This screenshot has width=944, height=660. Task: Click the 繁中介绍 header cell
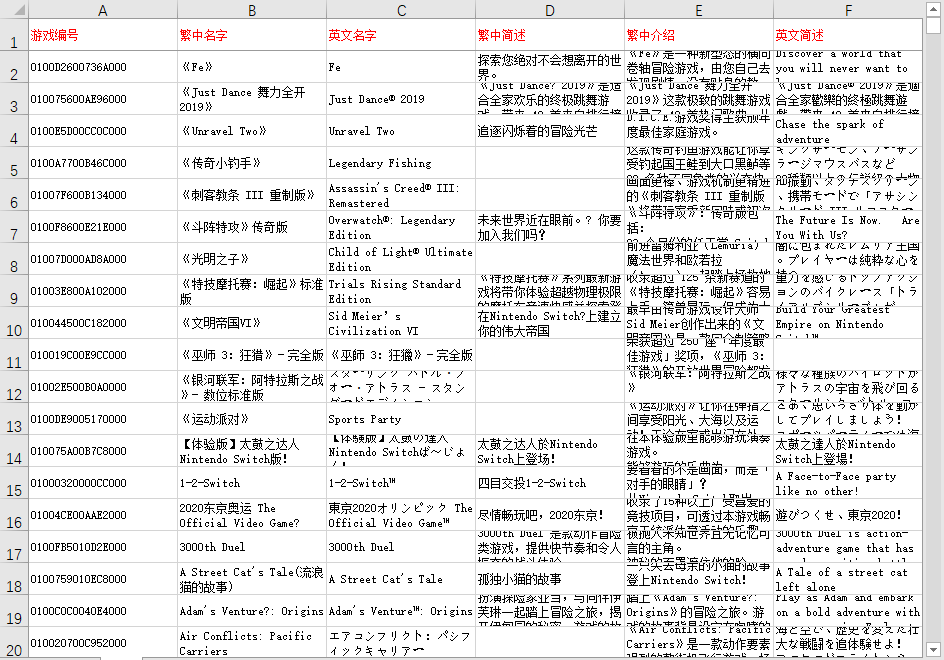point(699,35)
